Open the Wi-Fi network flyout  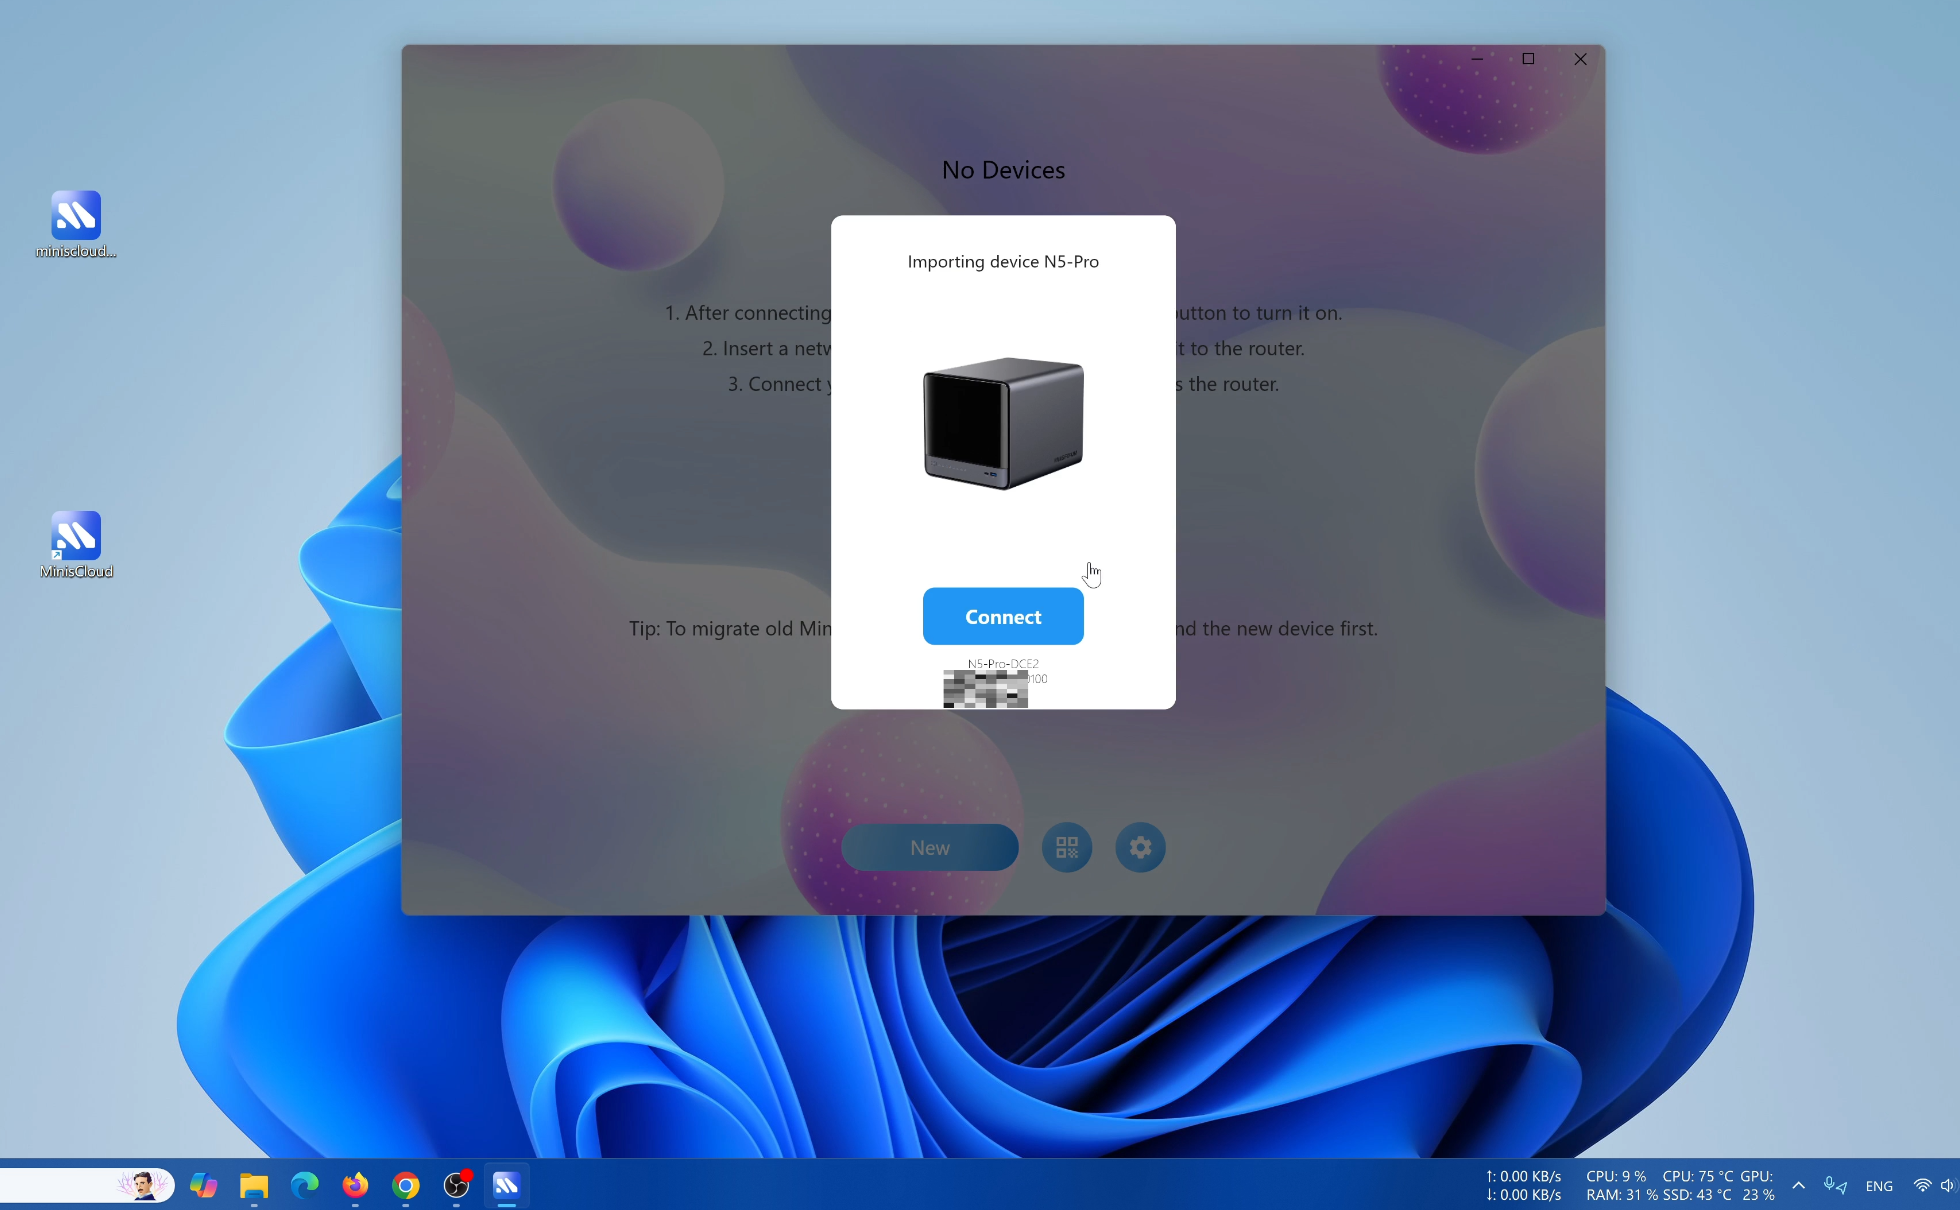[x=1921, y=1185]
